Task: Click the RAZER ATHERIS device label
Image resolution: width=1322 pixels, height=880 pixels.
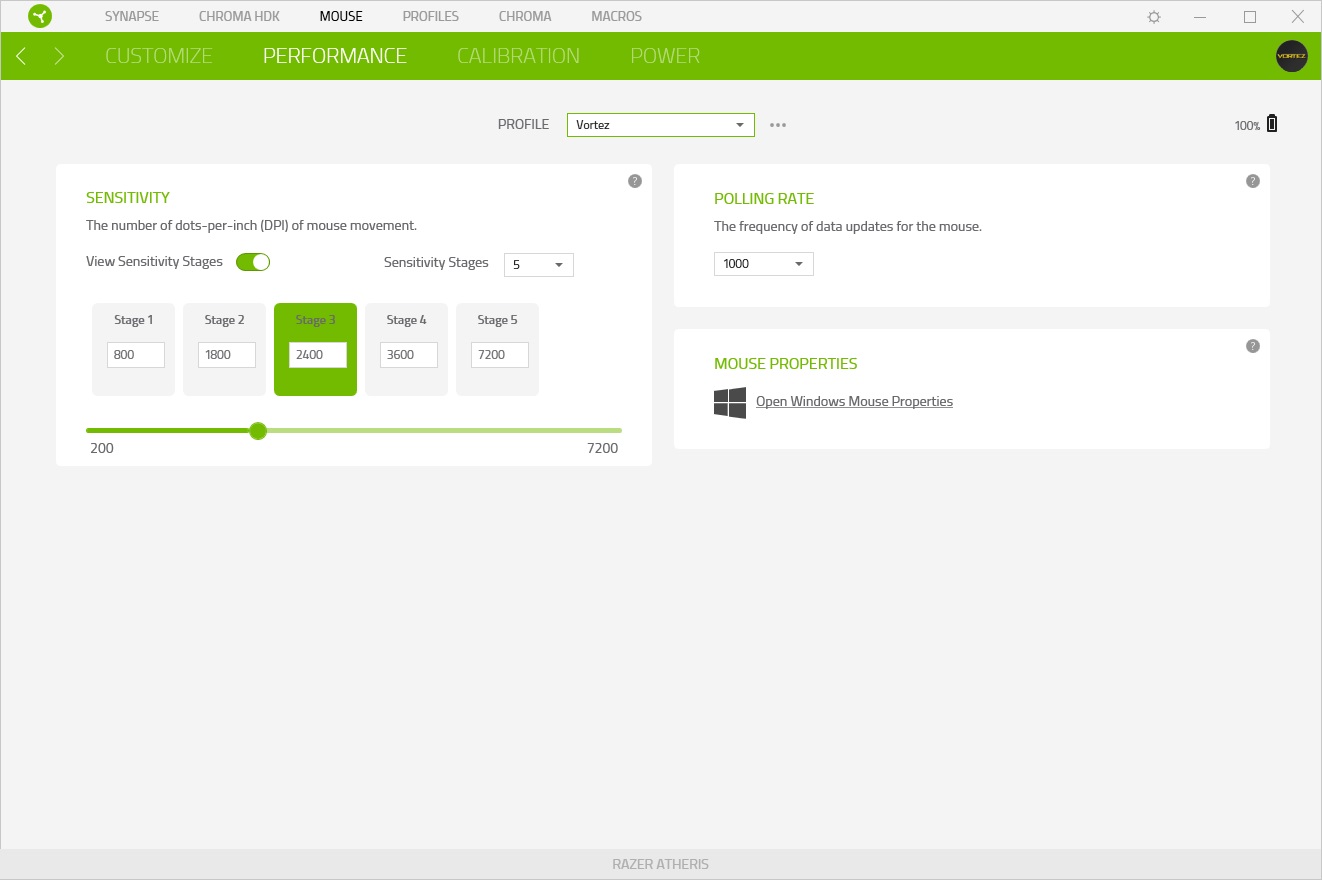Action: (660, 864)
